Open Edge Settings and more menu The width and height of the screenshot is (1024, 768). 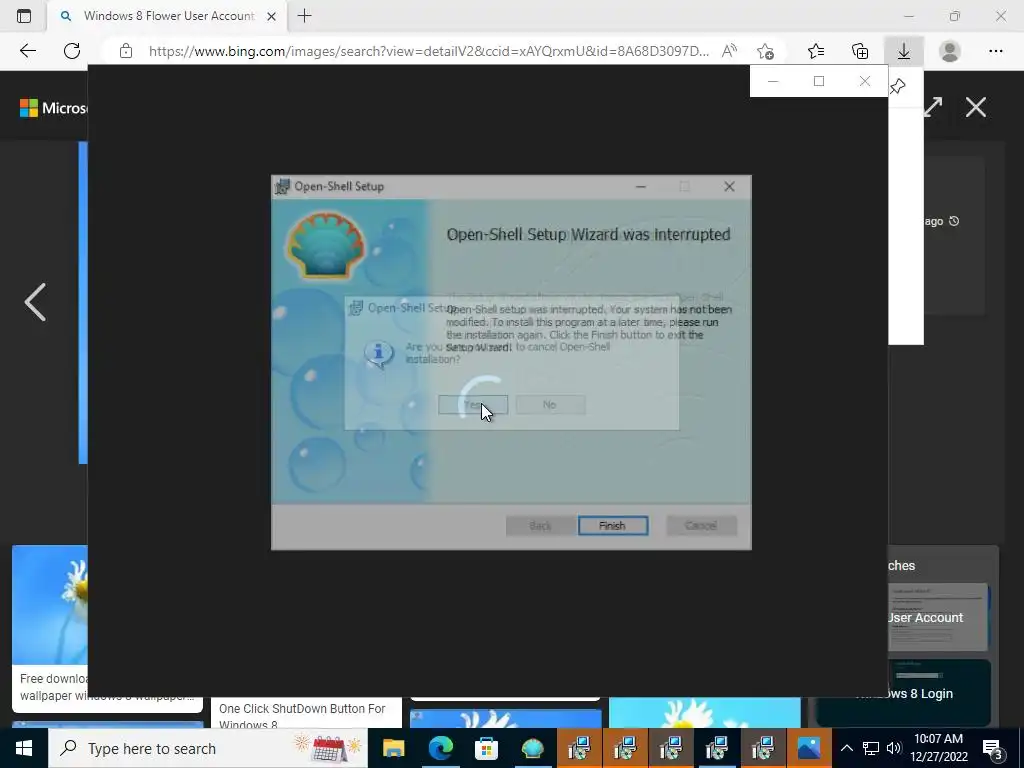(995, 51)
